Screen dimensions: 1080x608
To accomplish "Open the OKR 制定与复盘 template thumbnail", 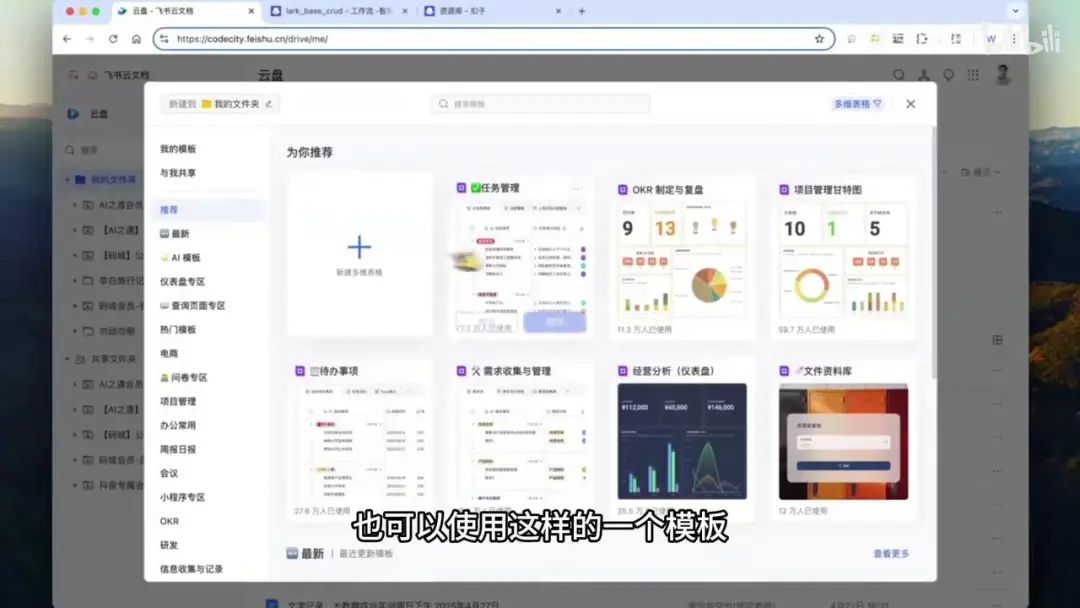I will [682, 260].
